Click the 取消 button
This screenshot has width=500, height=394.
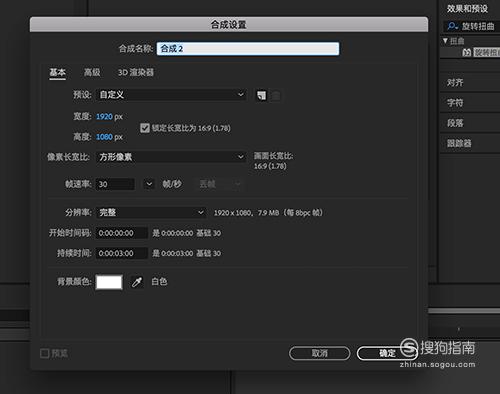pos(319,353)
